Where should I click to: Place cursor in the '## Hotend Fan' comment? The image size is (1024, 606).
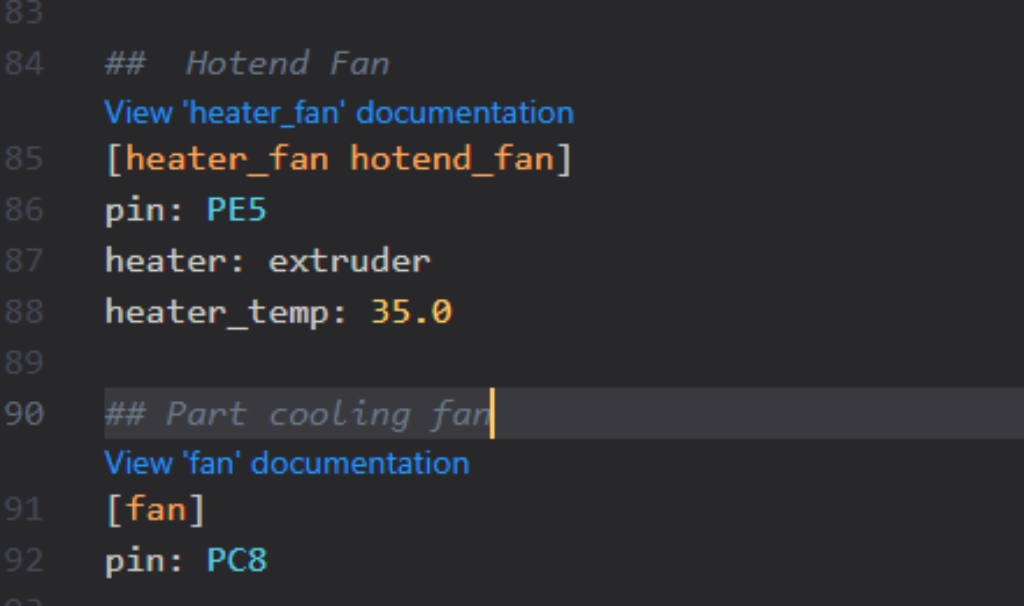point(247,63)
